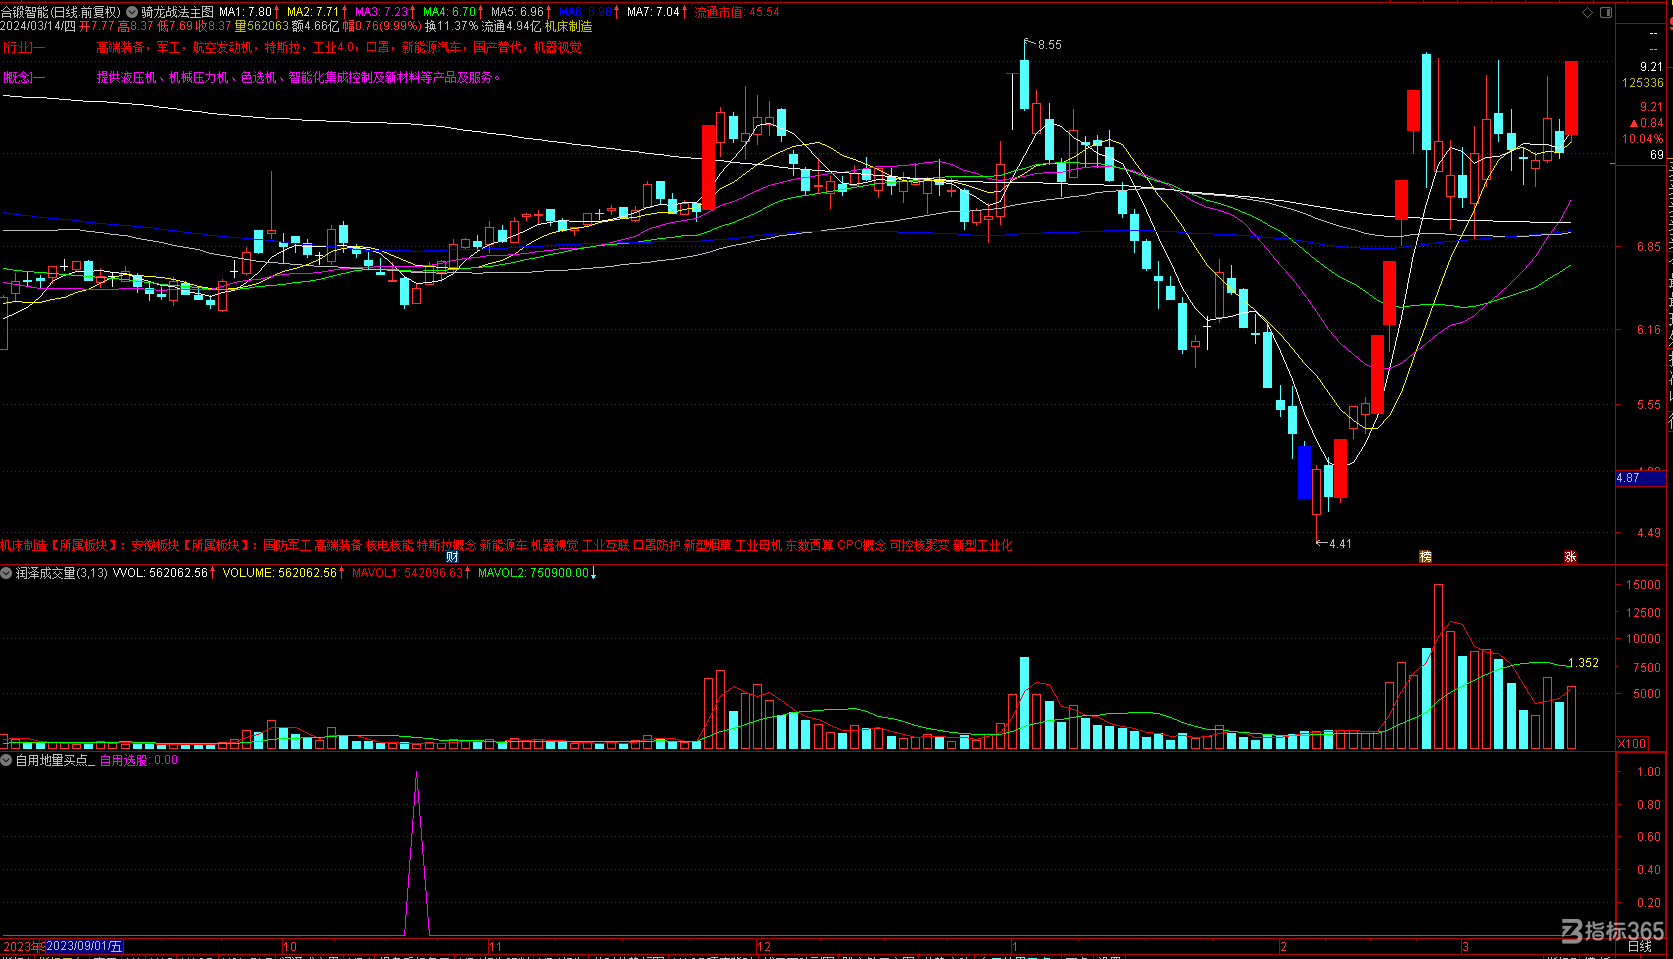This screenshot has height=959, width=1673.
Task: Click the MAVOL1: 542096.63 label
Action: click(x=408, y=573)
